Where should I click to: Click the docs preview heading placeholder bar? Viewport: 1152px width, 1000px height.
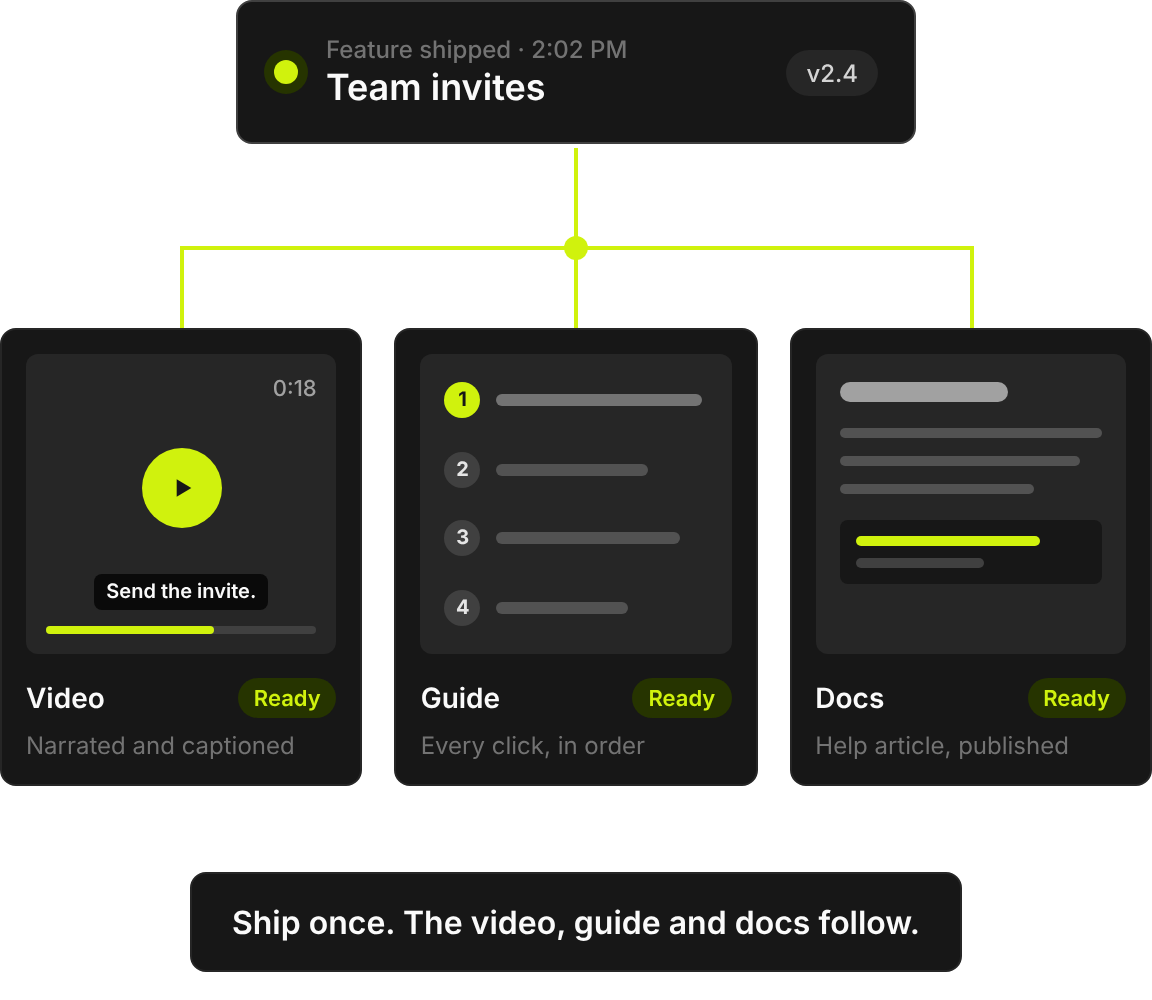coord(924,392)
